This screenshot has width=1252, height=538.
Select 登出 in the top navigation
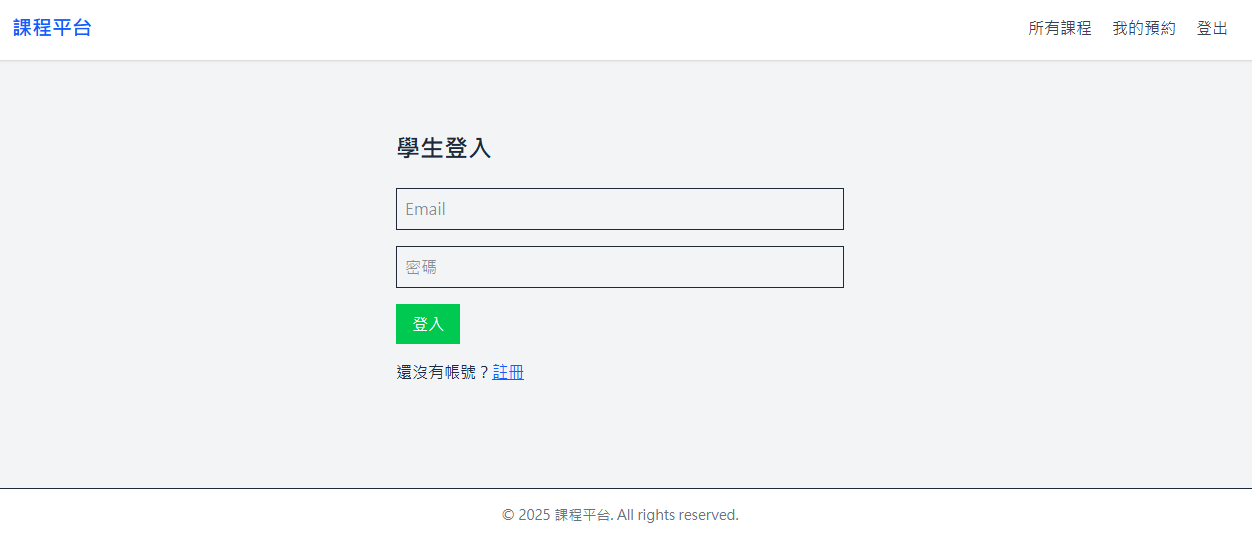click(1212, 28)
